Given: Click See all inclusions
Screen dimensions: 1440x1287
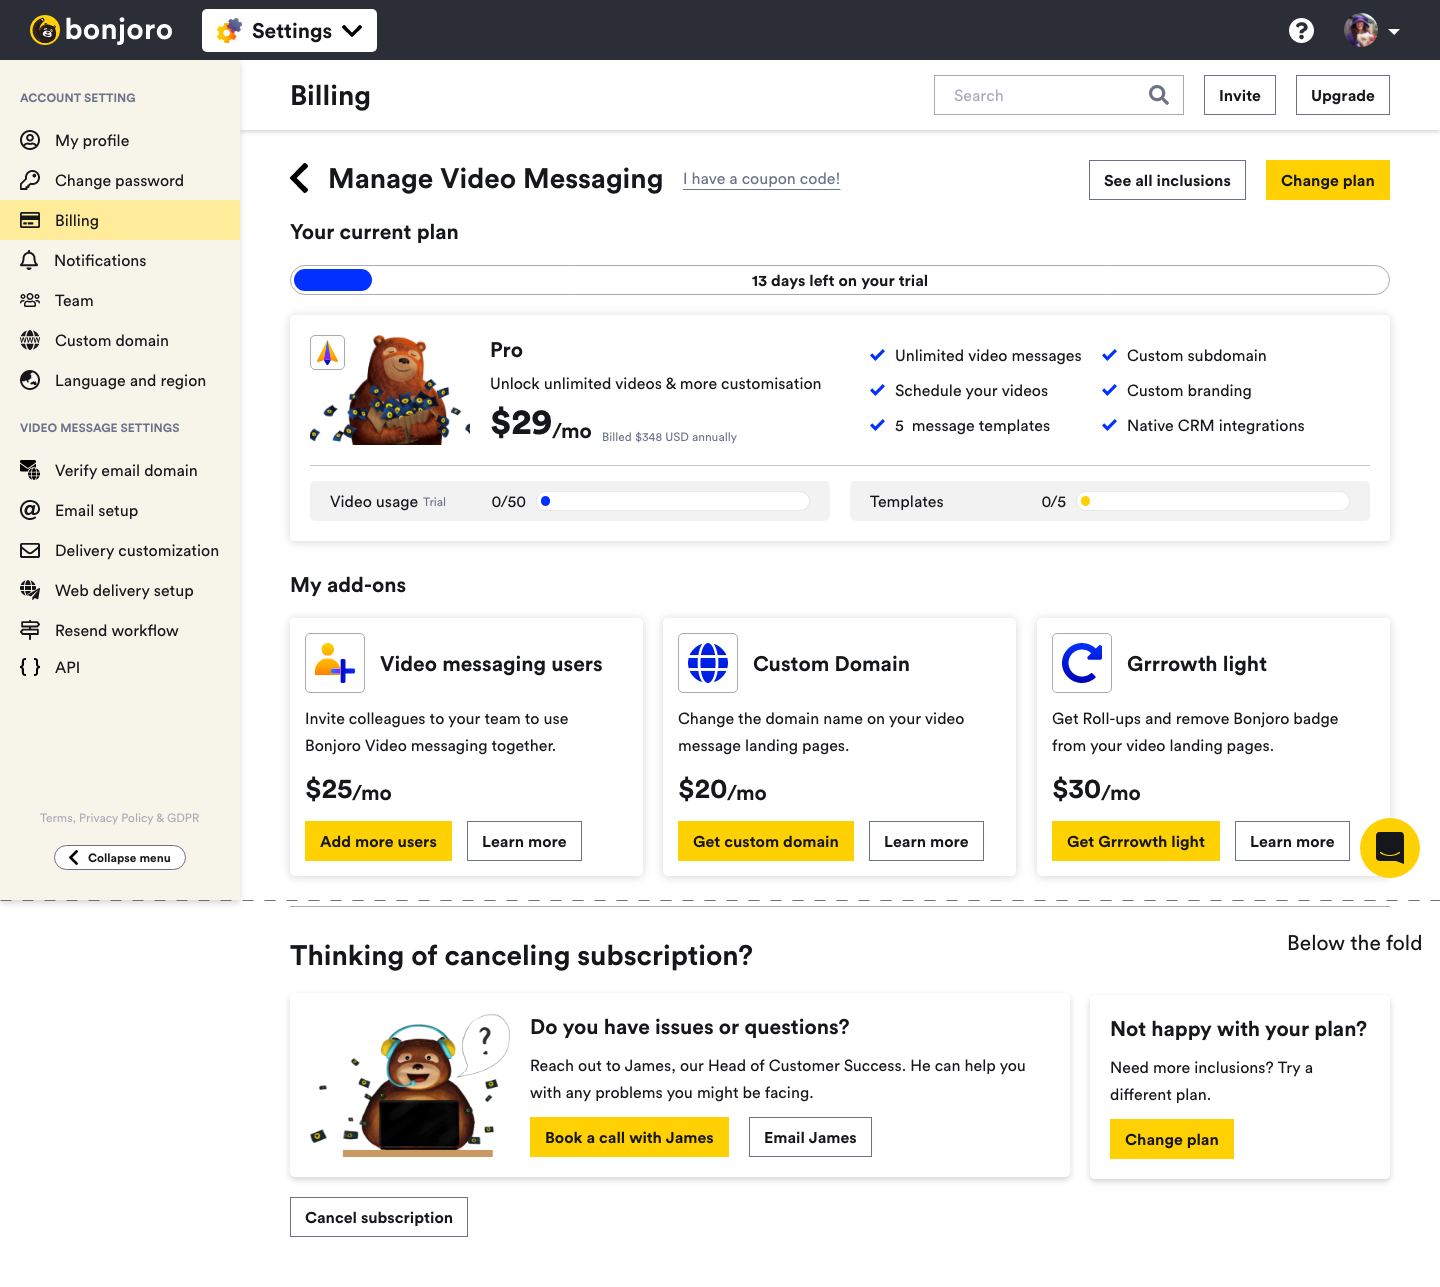Looking at the screenshot, I should [x=1167, y=180].
